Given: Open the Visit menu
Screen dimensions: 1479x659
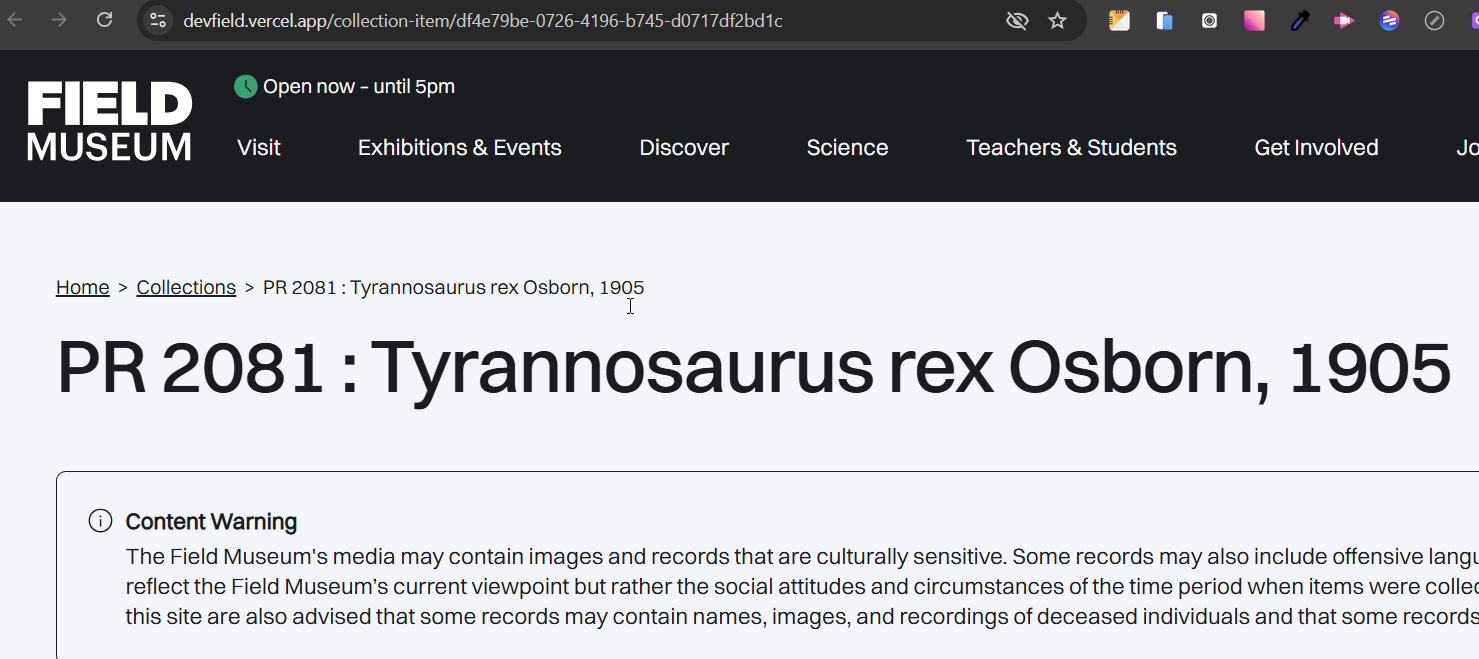Looking at the screenshot, I should [x=259, y=148].
